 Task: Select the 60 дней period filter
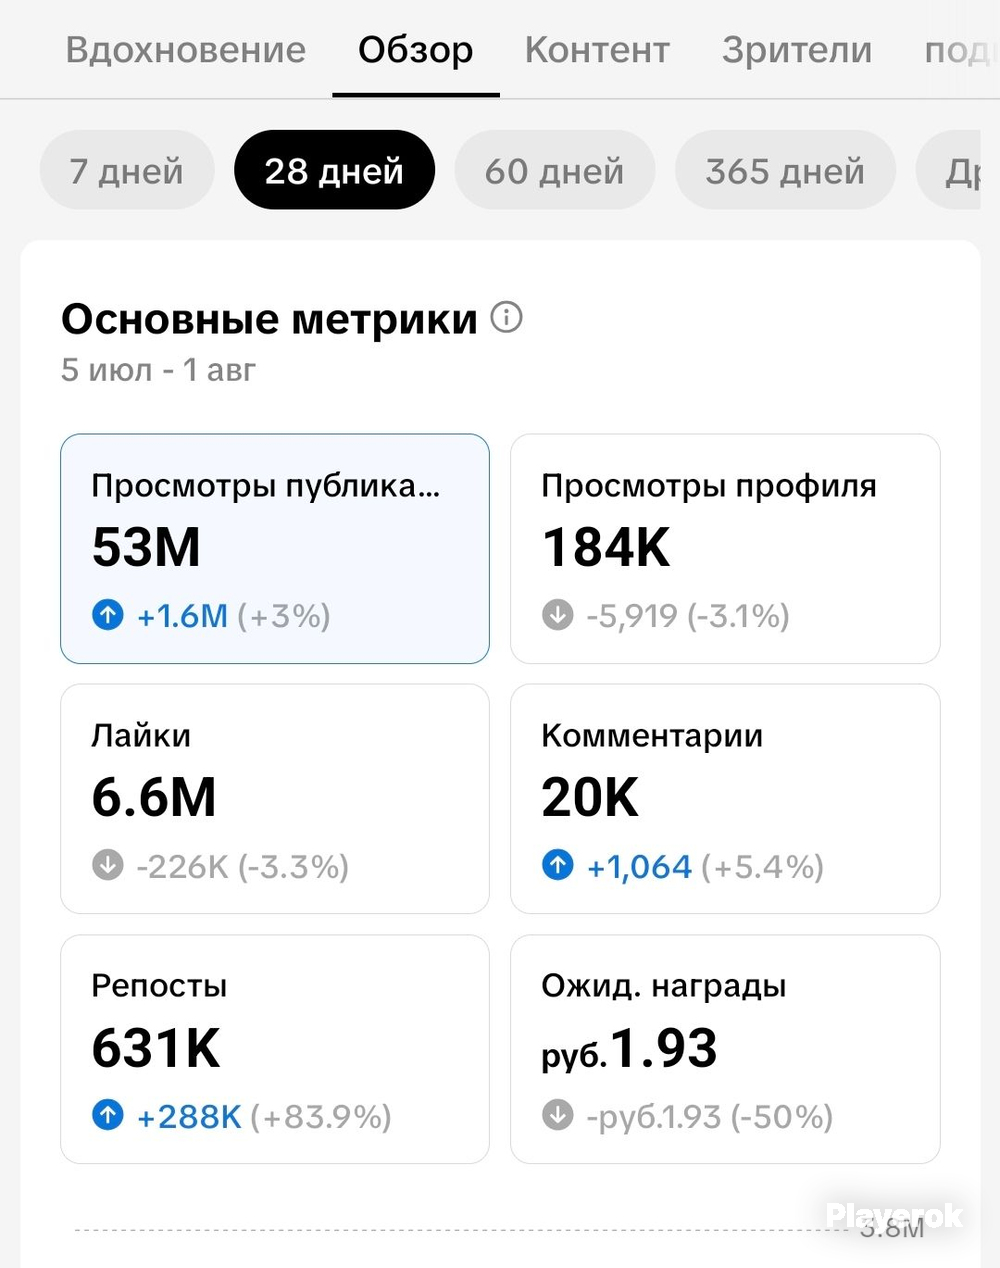[x=555, y=170]
